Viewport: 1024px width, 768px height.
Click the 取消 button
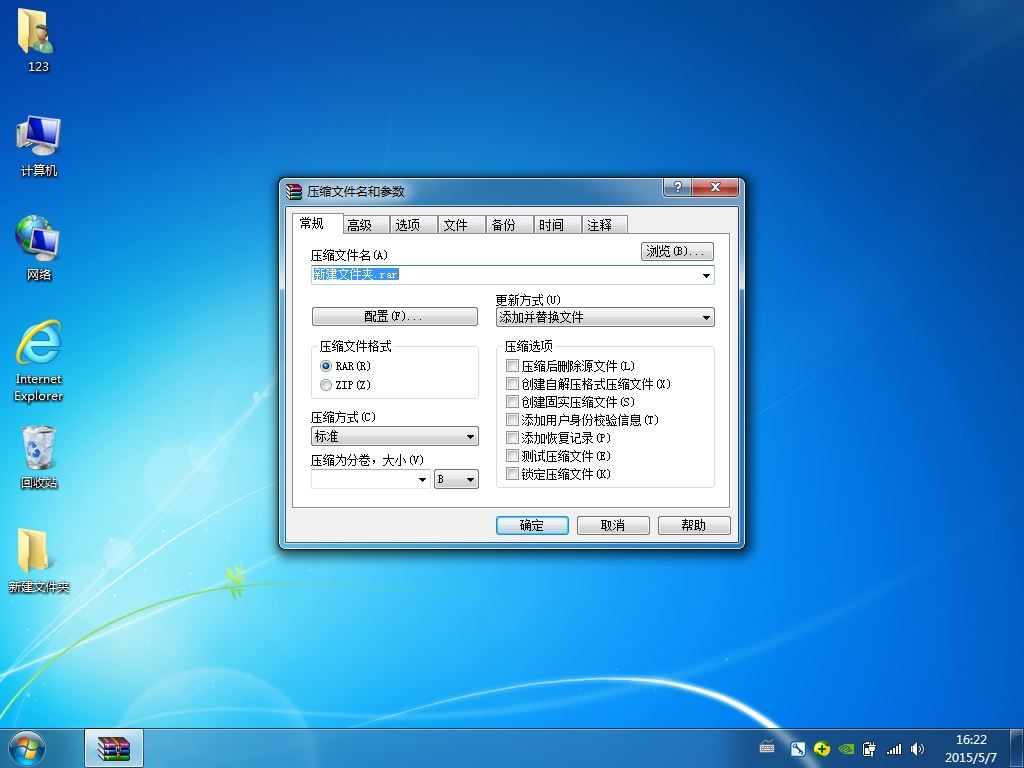(613, 525)
